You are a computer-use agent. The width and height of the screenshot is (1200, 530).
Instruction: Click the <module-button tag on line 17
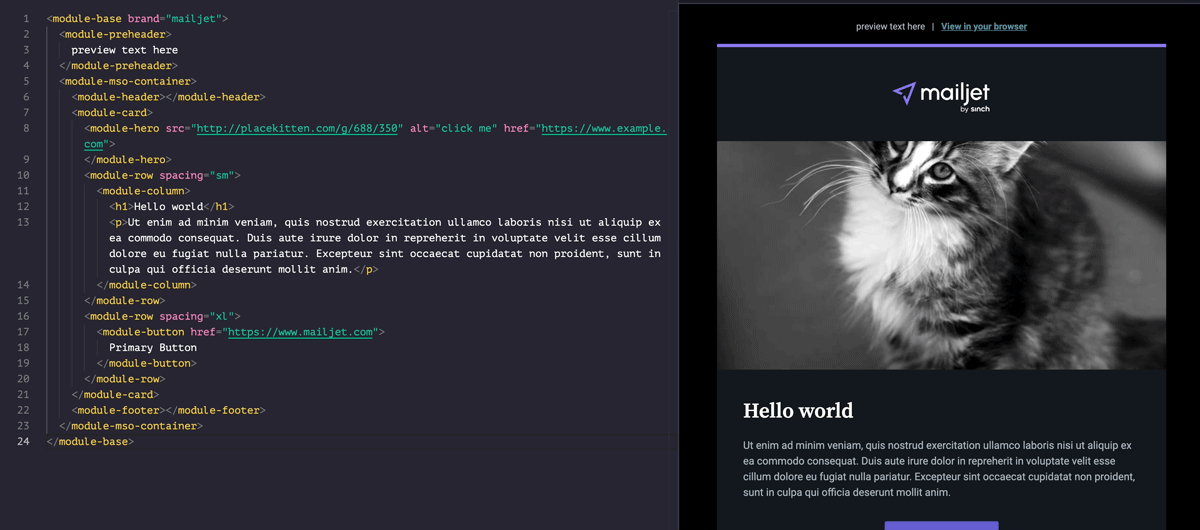140,332
